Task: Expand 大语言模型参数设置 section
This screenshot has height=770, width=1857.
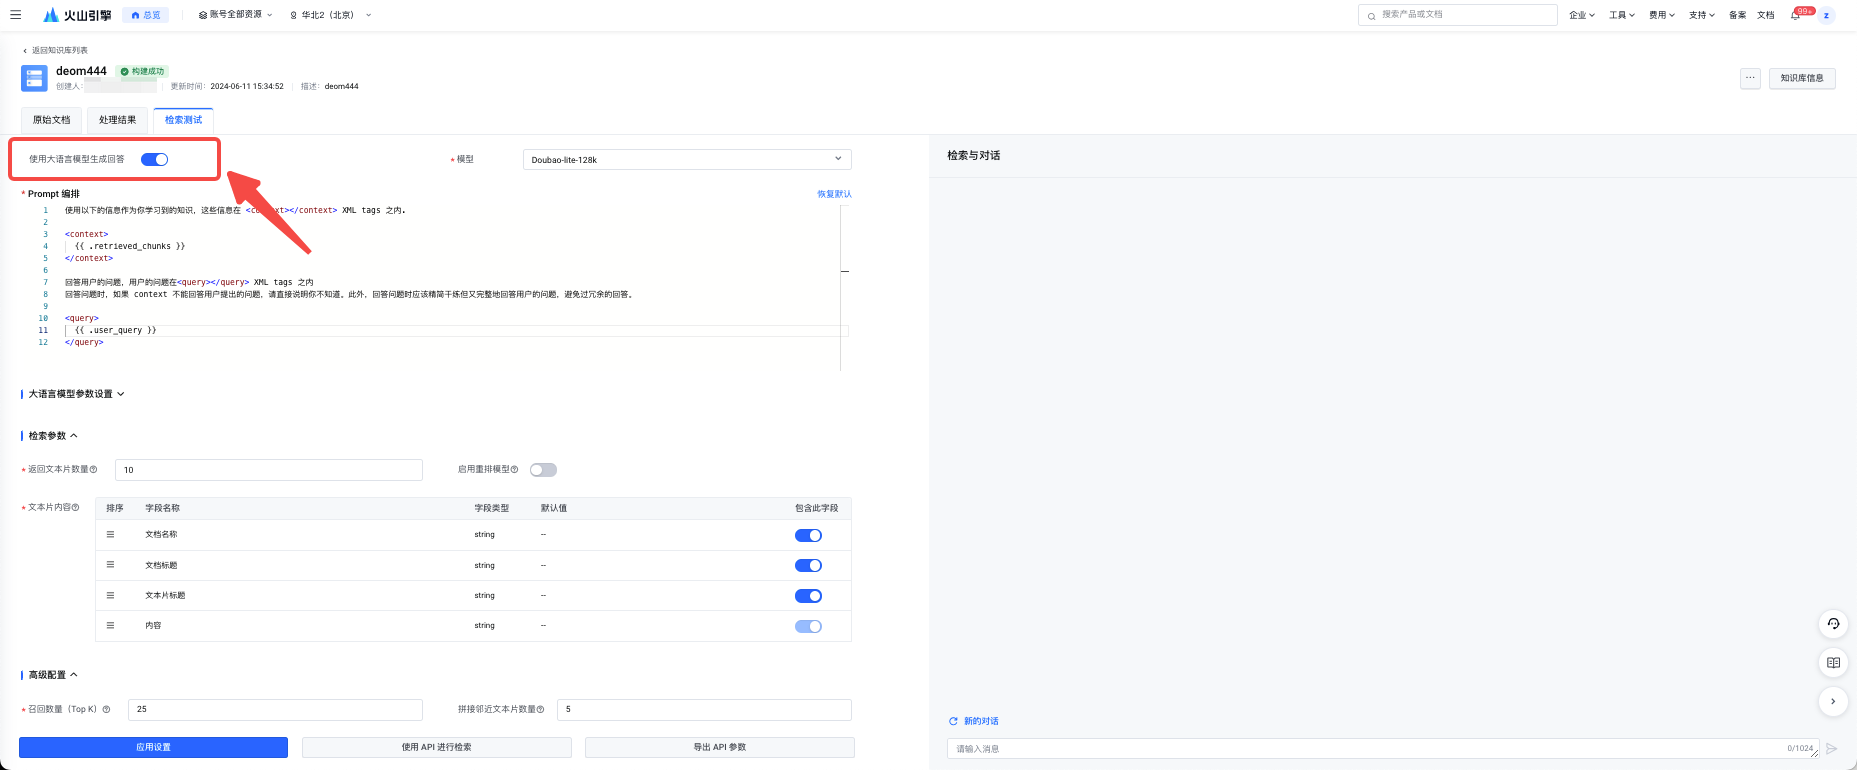Action: coord(76,394)
